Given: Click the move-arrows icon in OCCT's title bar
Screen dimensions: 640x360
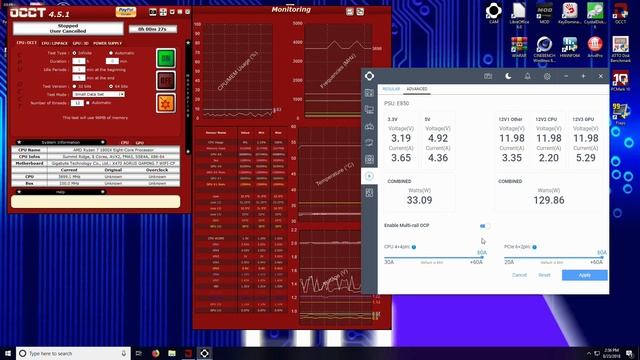Looking at the screenshot, I should [163, 12].
